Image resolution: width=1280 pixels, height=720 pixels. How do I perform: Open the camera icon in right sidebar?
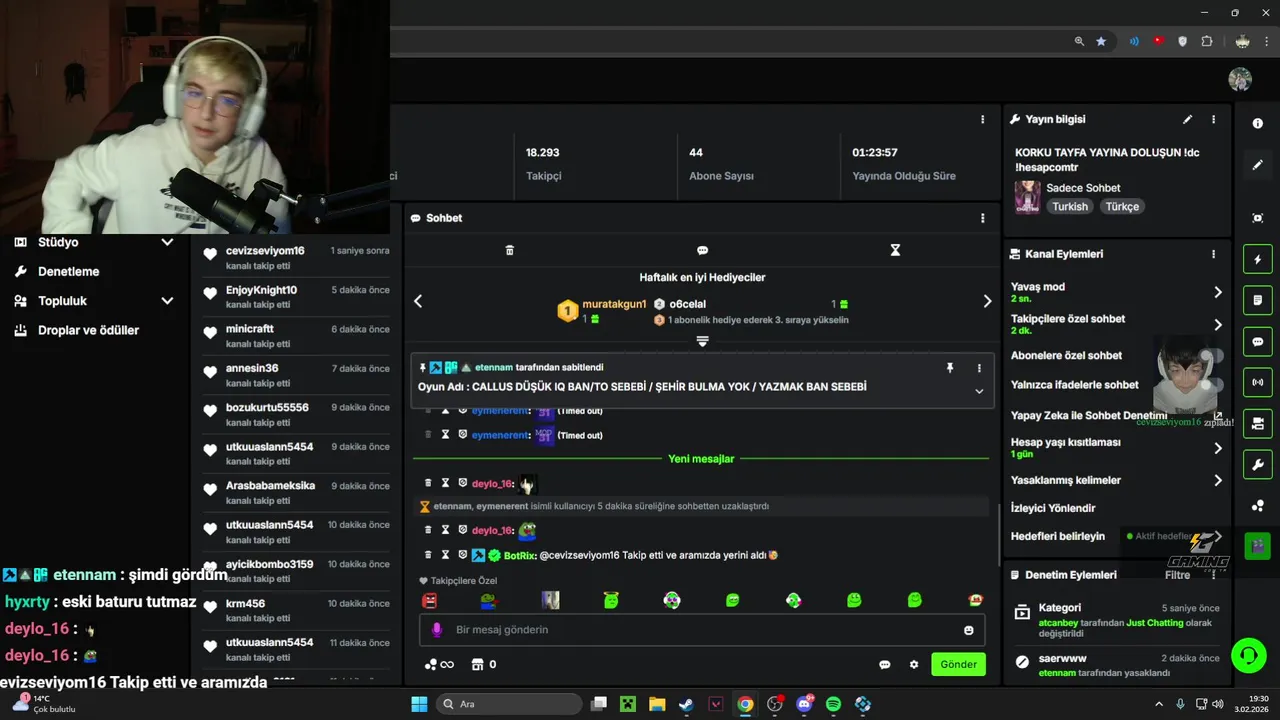[1258, 423]
